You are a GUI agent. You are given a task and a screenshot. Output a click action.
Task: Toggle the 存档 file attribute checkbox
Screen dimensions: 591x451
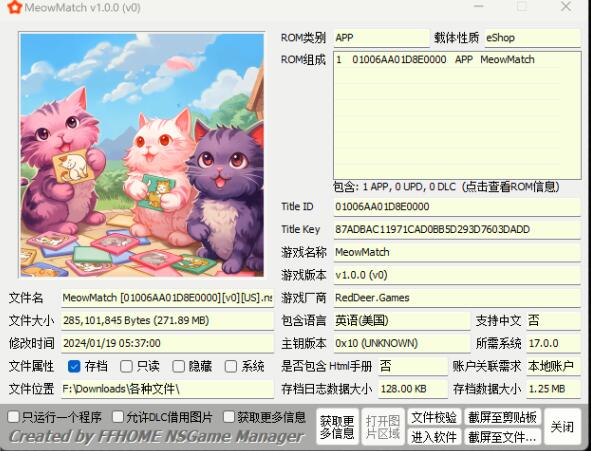[x=74, y=366]
